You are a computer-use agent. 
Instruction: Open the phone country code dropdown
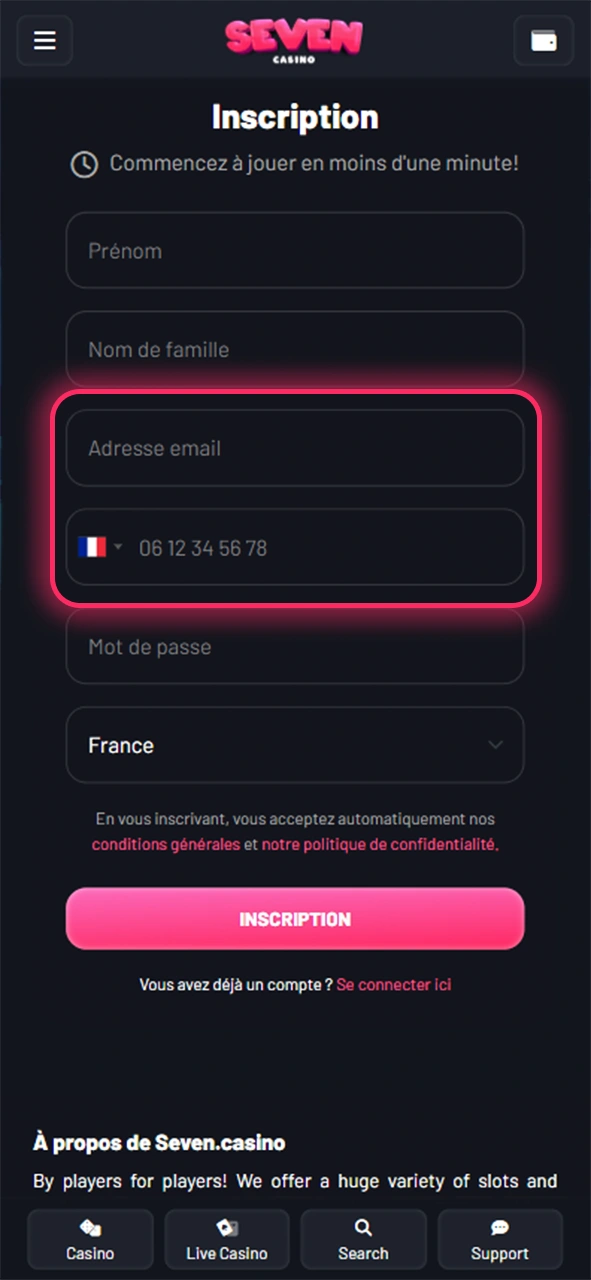click(117, 547)
